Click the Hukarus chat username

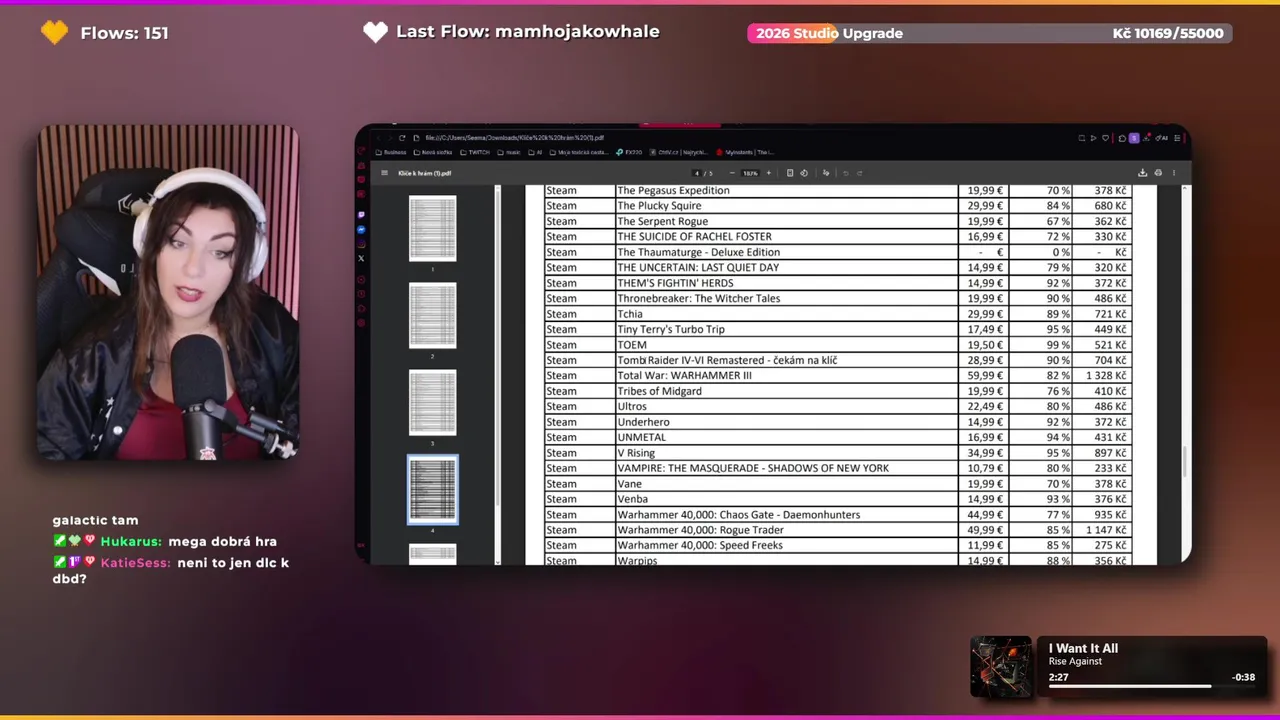131,541
